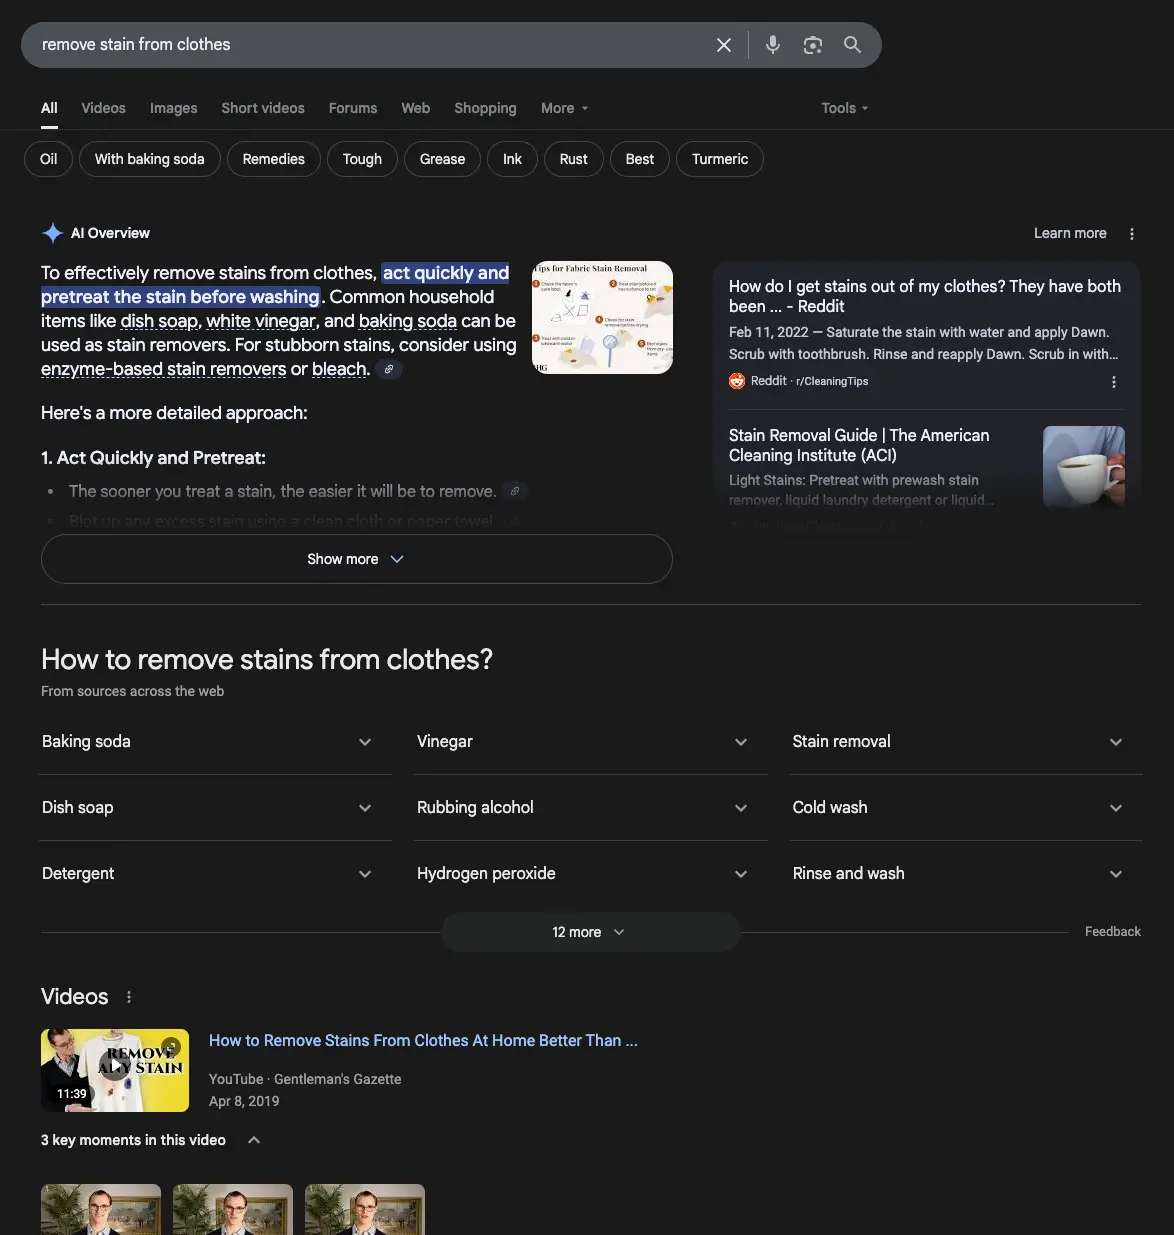Open the 'dish soap' underlined link
This screenshot has width=1174, height=1235.
(x=160, y=321)
